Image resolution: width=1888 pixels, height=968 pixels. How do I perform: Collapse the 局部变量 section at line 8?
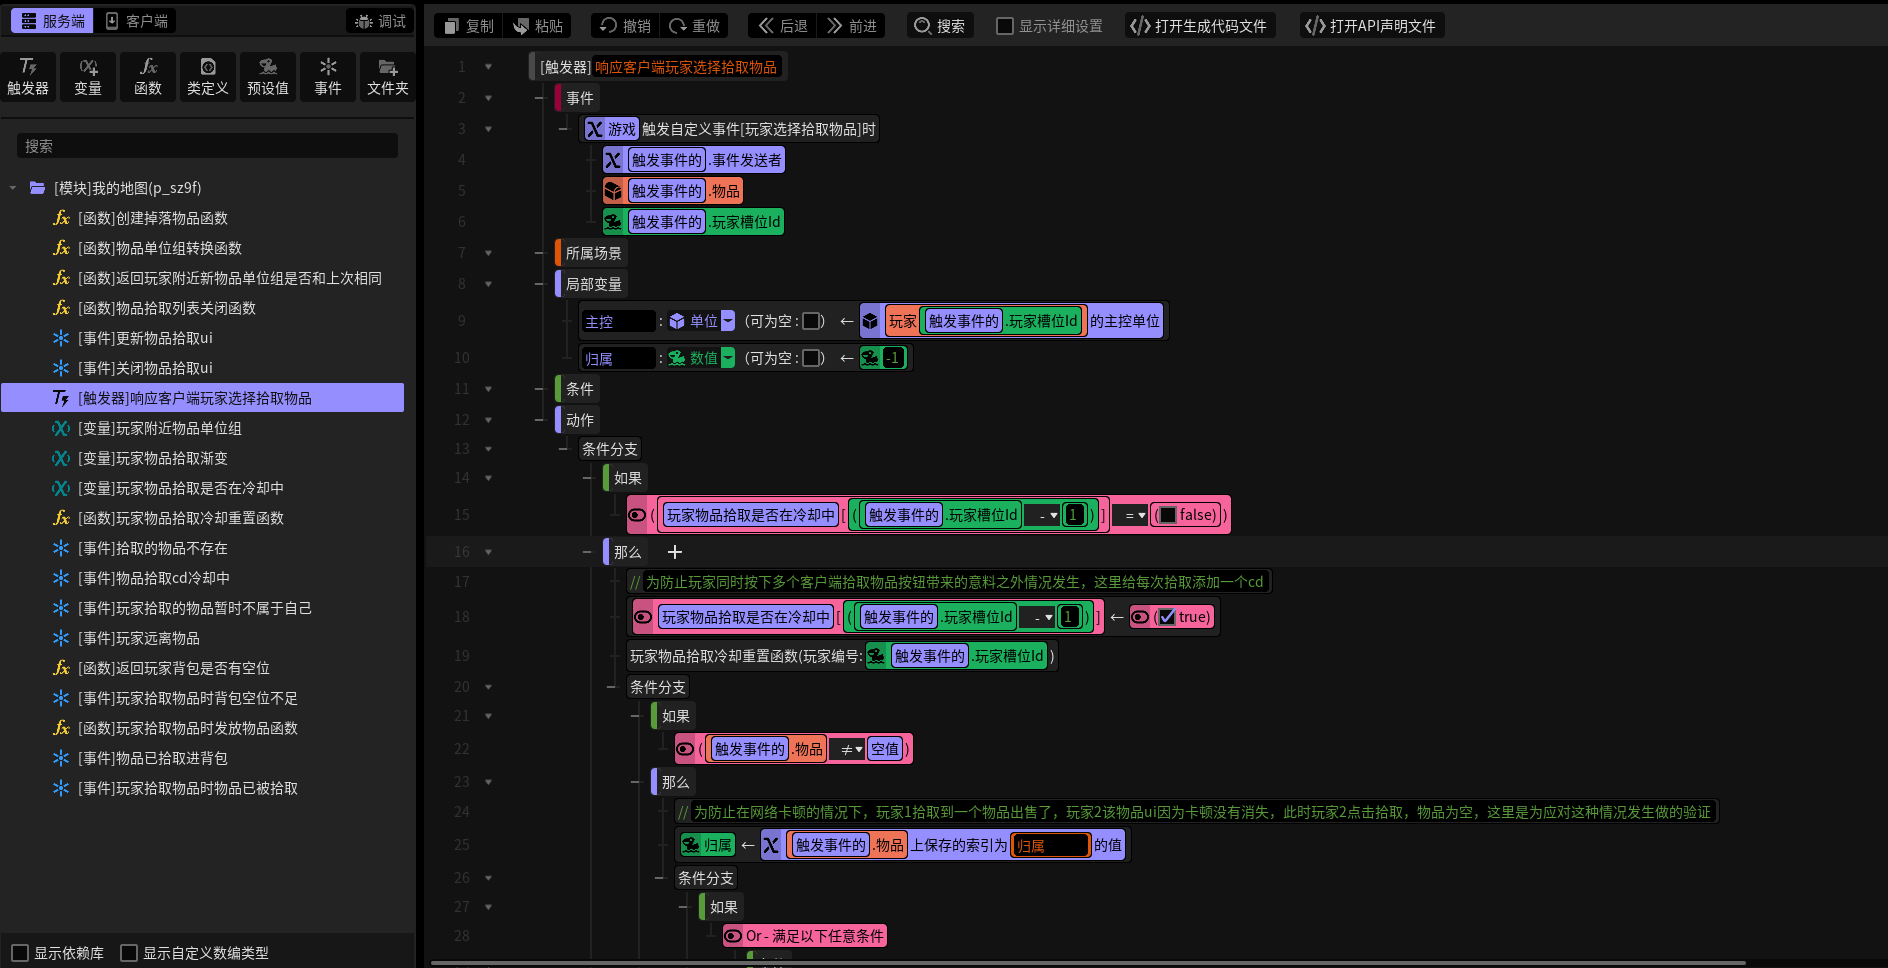(488, 284)
